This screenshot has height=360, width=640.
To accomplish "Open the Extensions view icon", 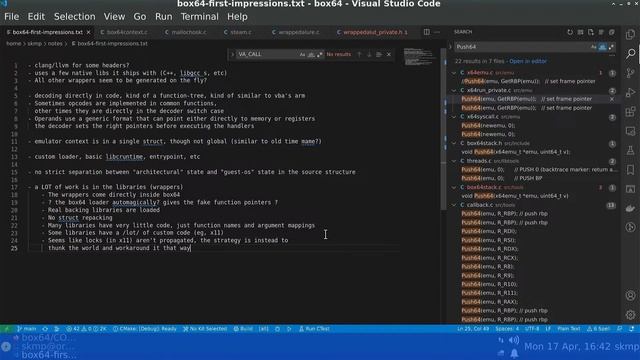I will coord(631,111).
